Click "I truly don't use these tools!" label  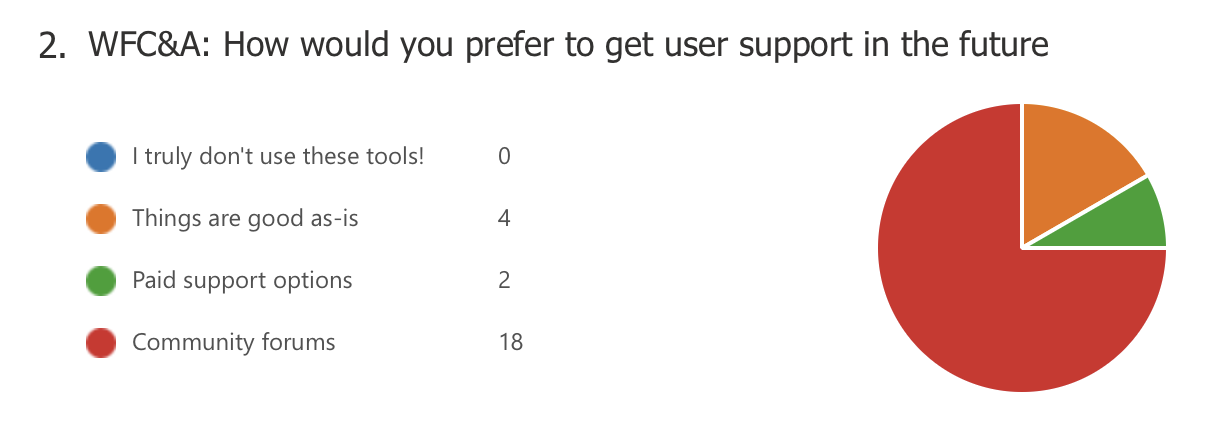[x=279, y=157]
